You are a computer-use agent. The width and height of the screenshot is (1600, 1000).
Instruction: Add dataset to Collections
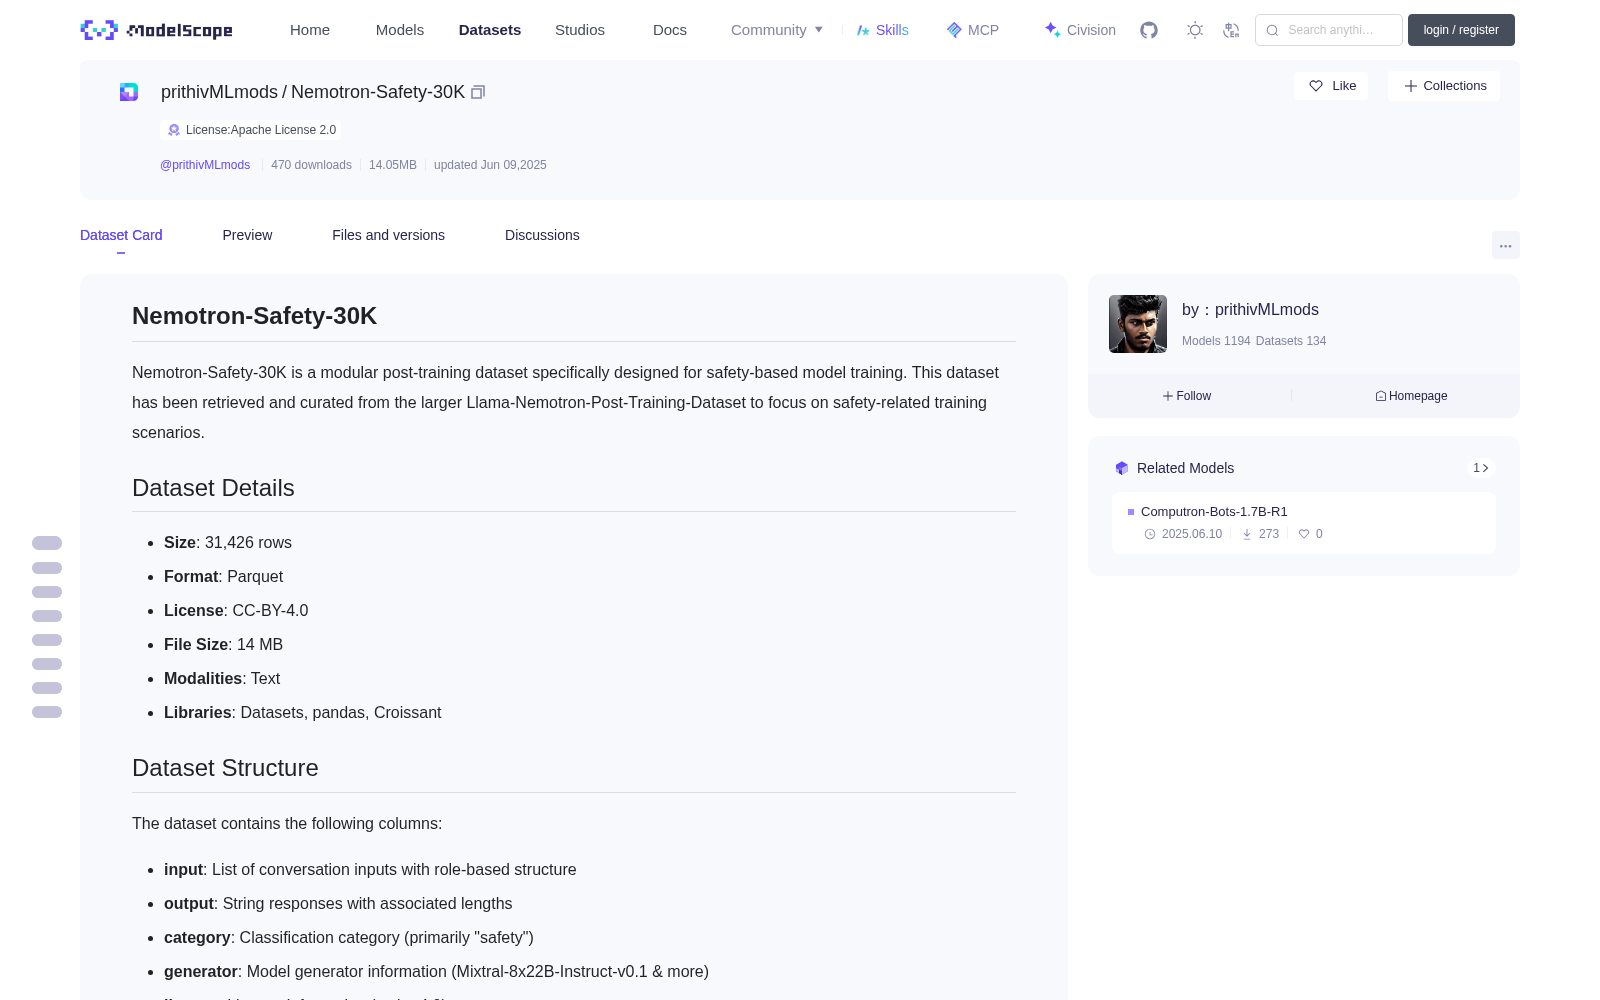1444,86
